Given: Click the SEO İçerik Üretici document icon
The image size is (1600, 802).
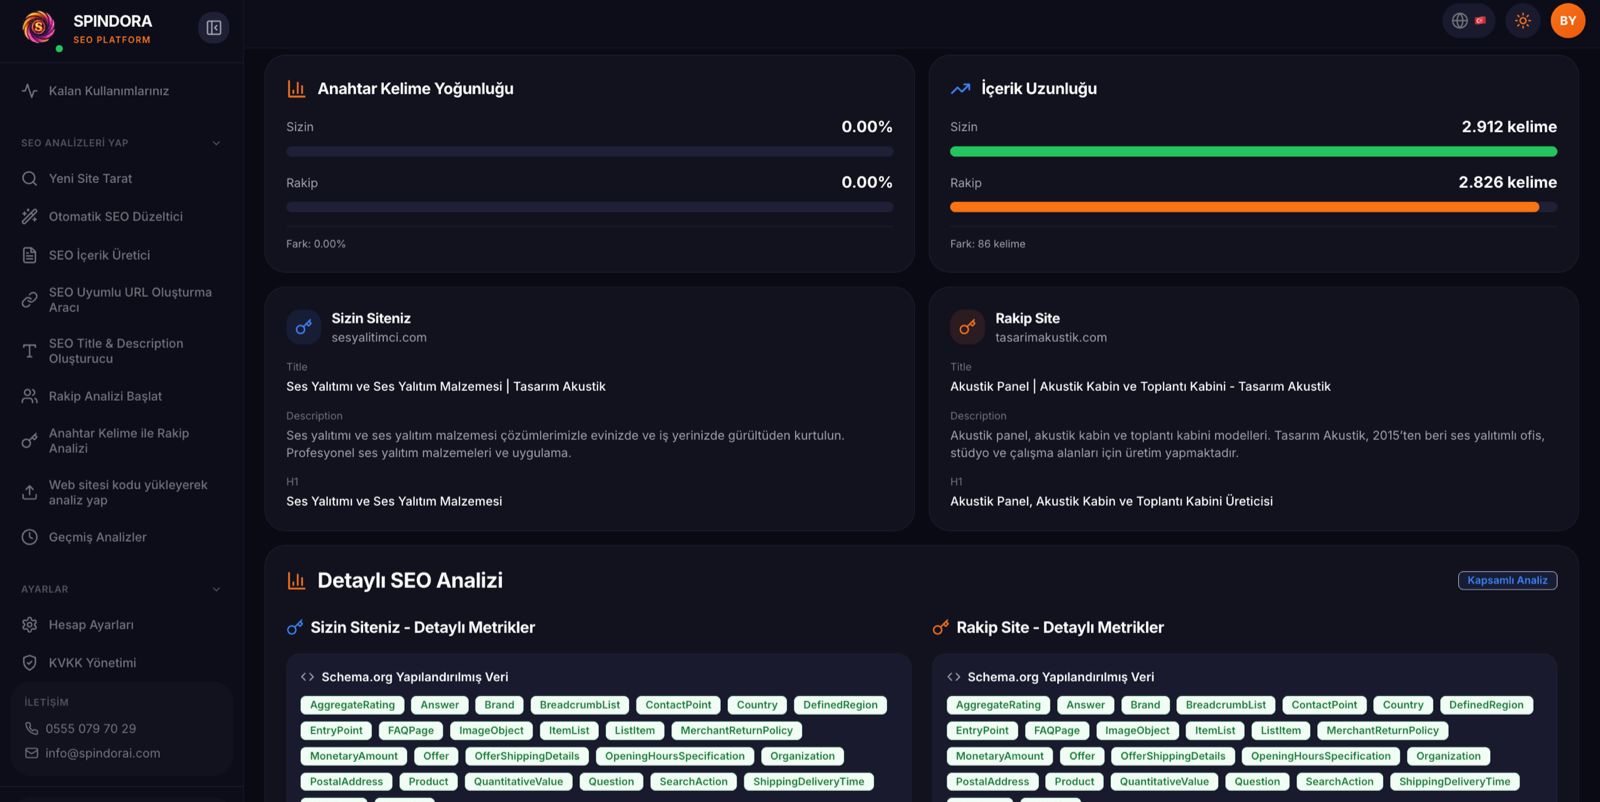Looking at the screenshot, I should coord(30,255).
